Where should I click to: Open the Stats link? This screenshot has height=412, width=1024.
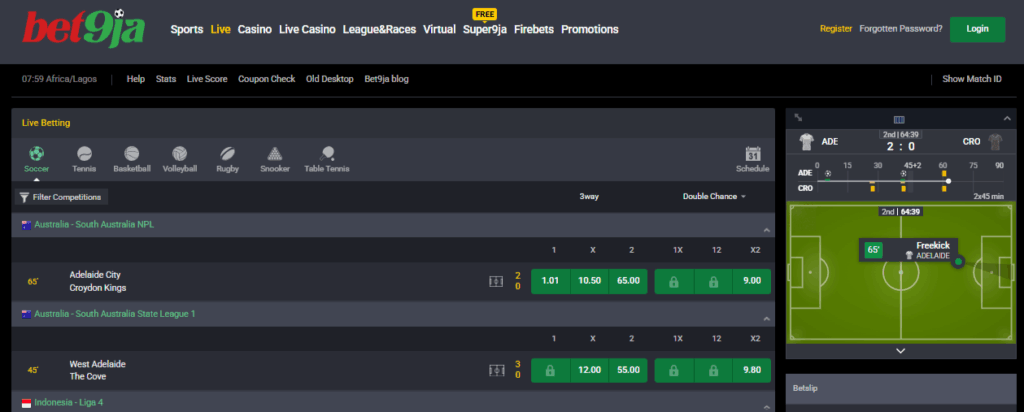166,79
